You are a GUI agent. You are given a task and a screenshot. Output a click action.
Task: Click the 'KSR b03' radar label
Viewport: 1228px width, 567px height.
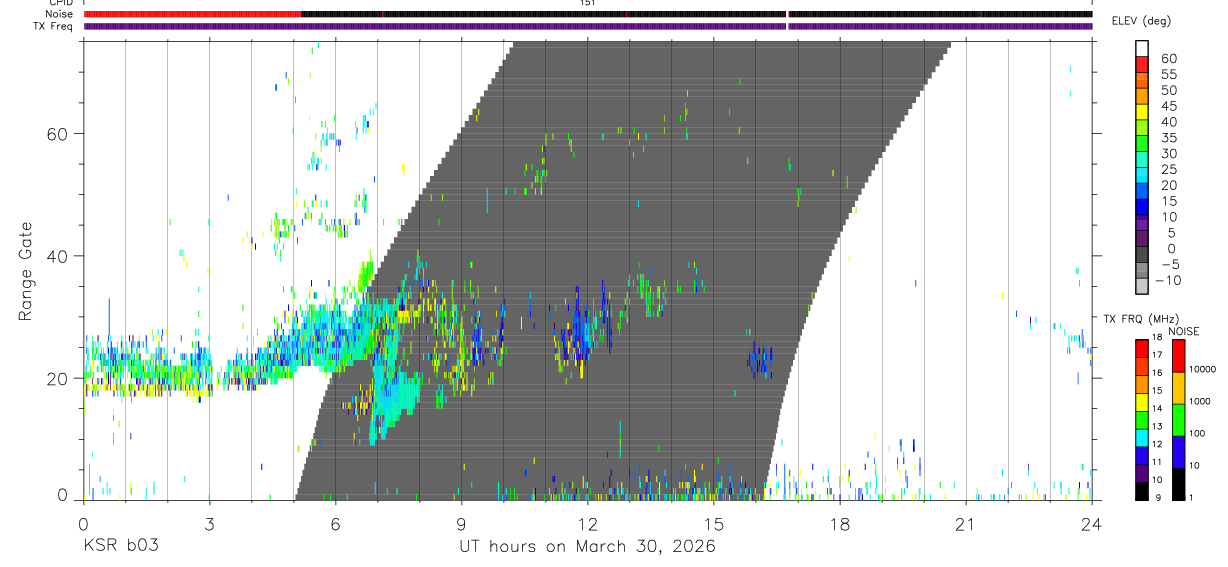[x=119, y=546]
